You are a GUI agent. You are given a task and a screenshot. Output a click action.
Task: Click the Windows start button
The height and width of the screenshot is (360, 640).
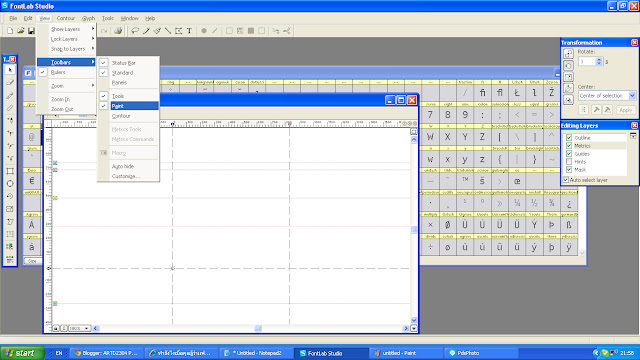tap(22, 353)
